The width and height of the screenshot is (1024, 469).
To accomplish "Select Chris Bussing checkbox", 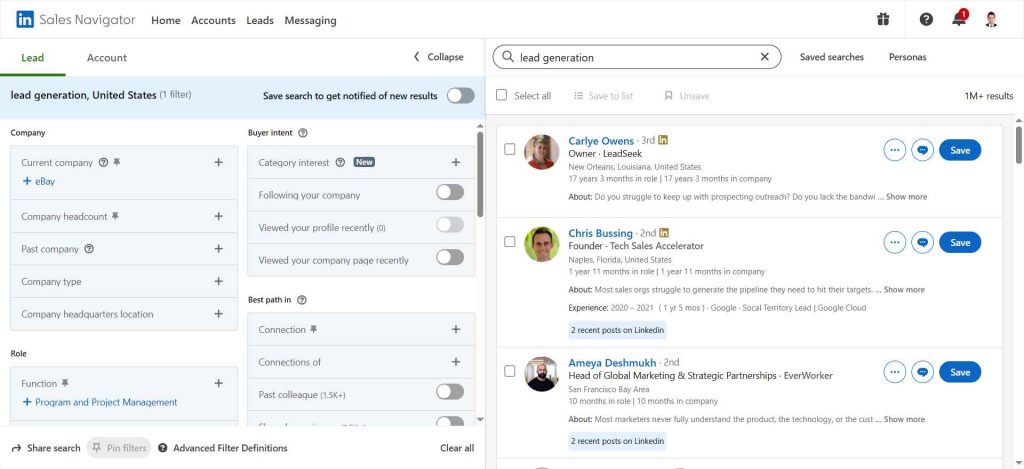I will point(509,242).
